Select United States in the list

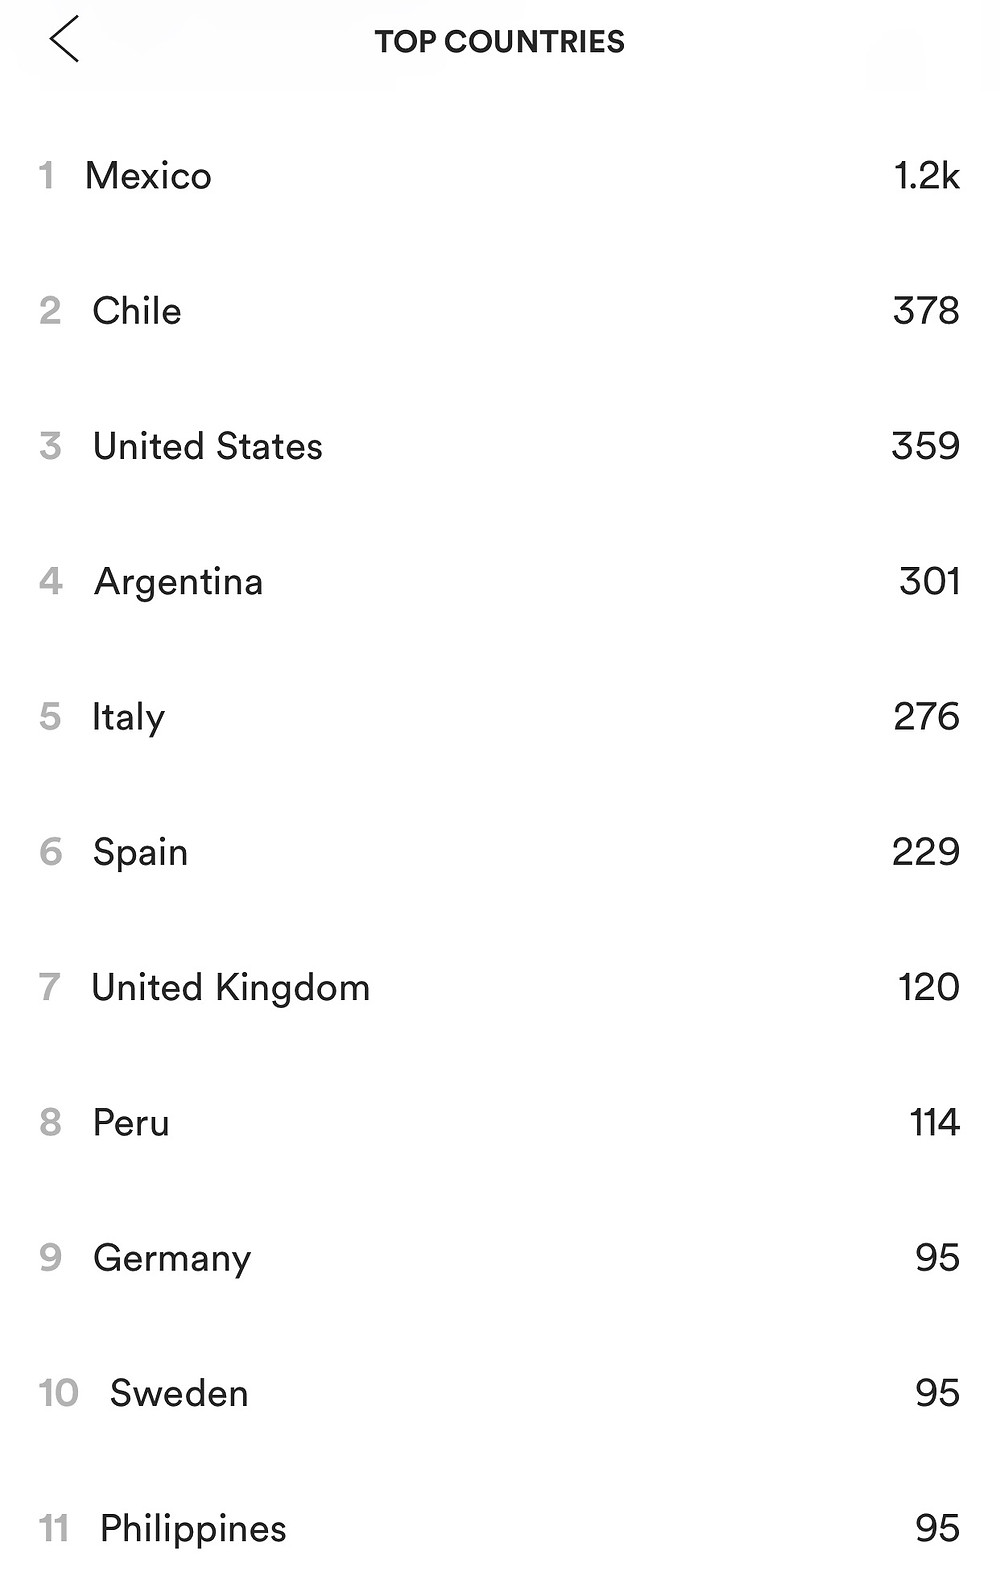coord(500,446)
